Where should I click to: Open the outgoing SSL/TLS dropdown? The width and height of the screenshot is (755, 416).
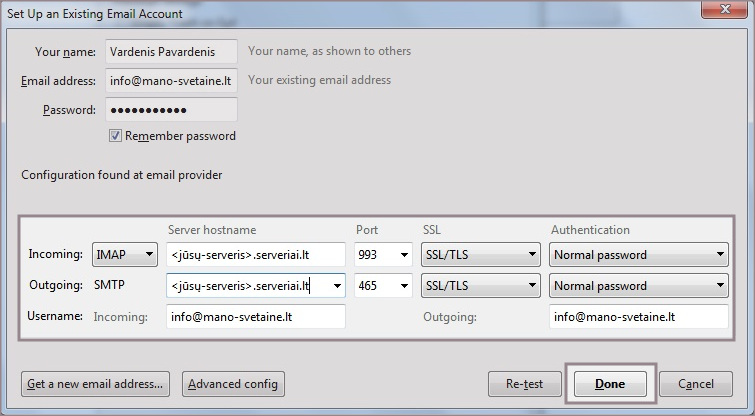pos(480,286)
